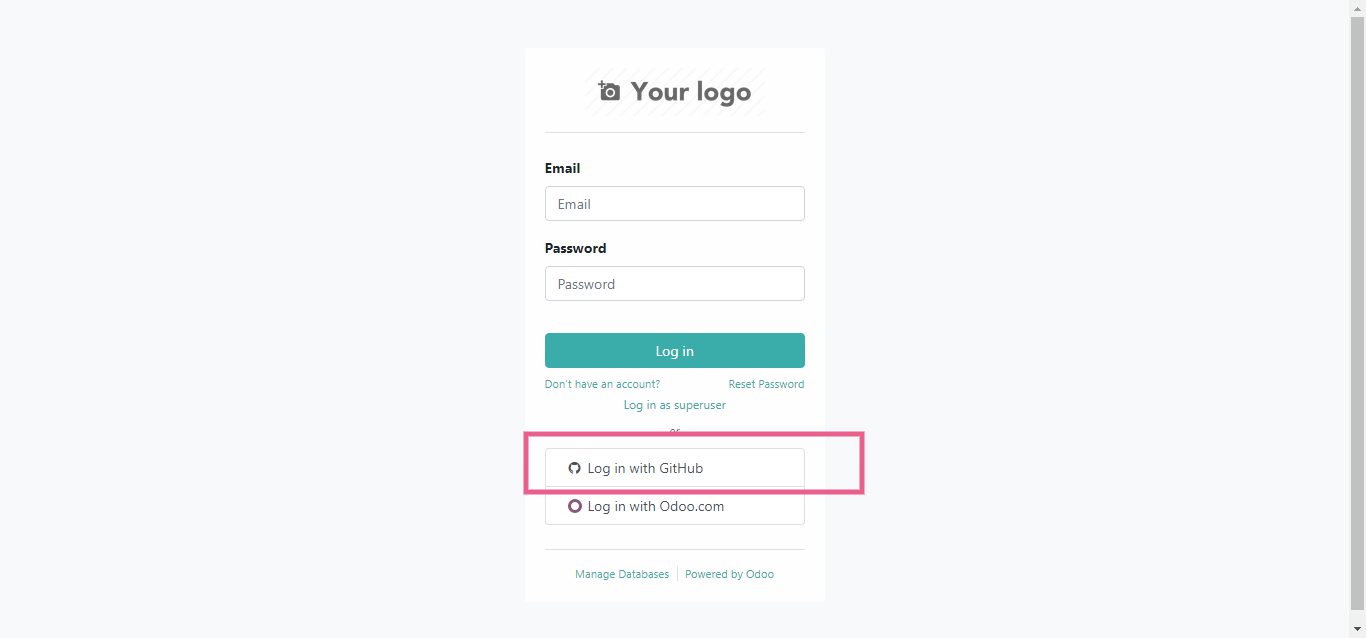
Task: Click the vertical scrollbar thumb
Action: tap(1357, 300)
